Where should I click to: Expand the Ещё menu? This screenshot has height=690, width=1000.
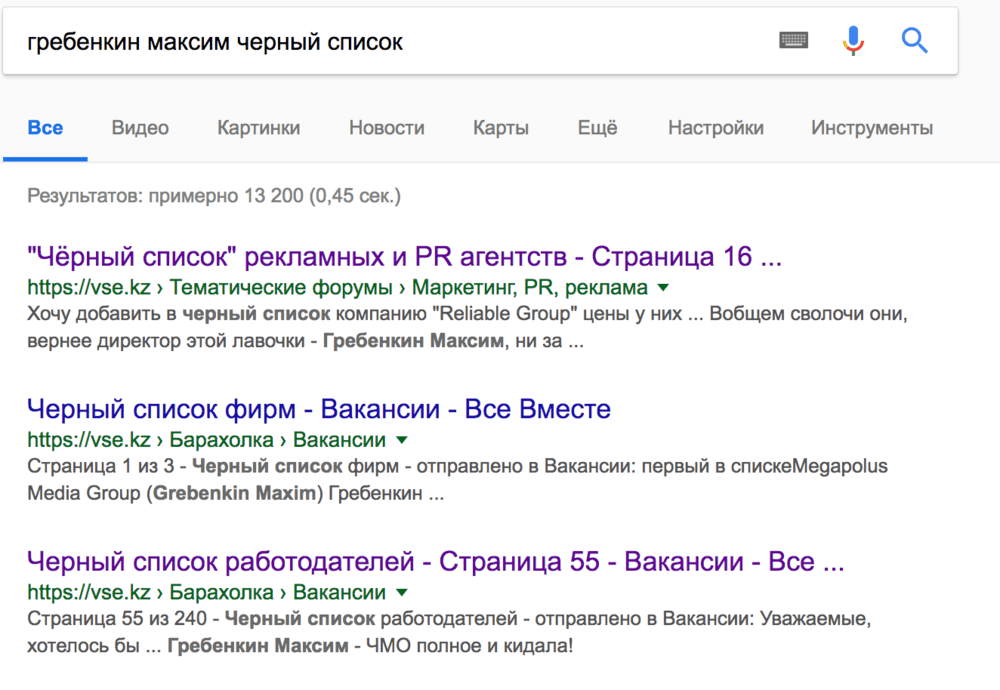[x=597, y=128]
